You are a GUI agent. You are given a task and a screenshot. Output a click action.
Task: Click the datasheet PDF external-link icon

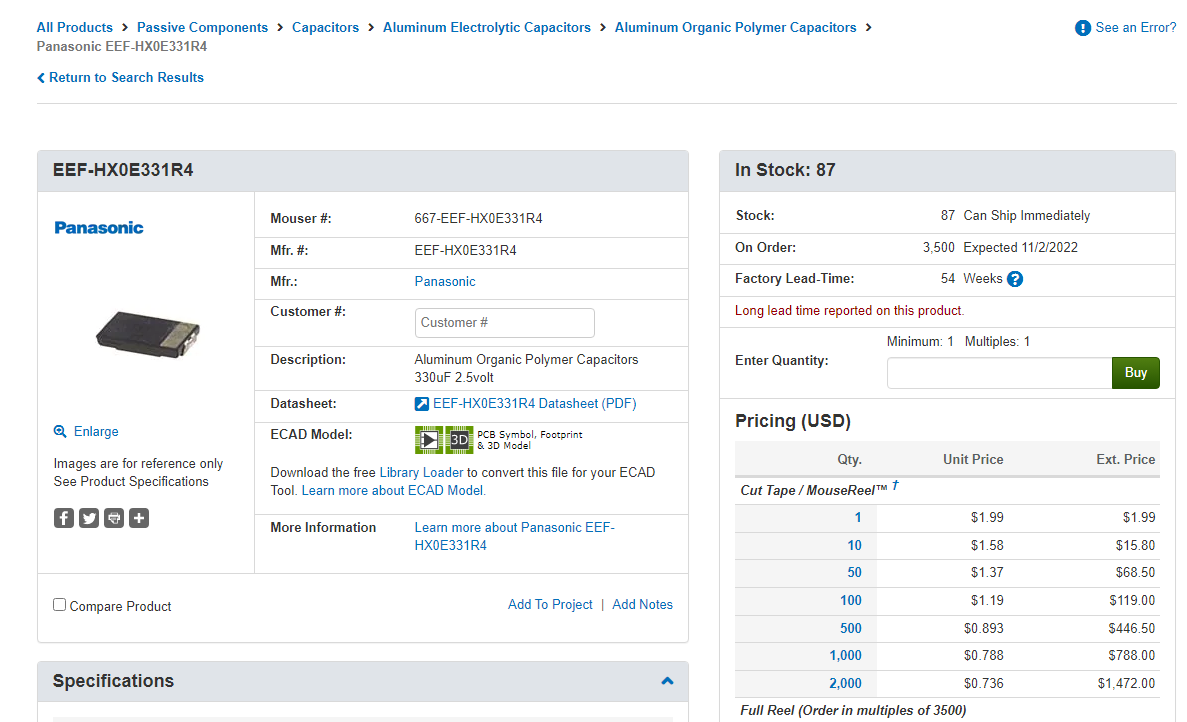(422, 404)
